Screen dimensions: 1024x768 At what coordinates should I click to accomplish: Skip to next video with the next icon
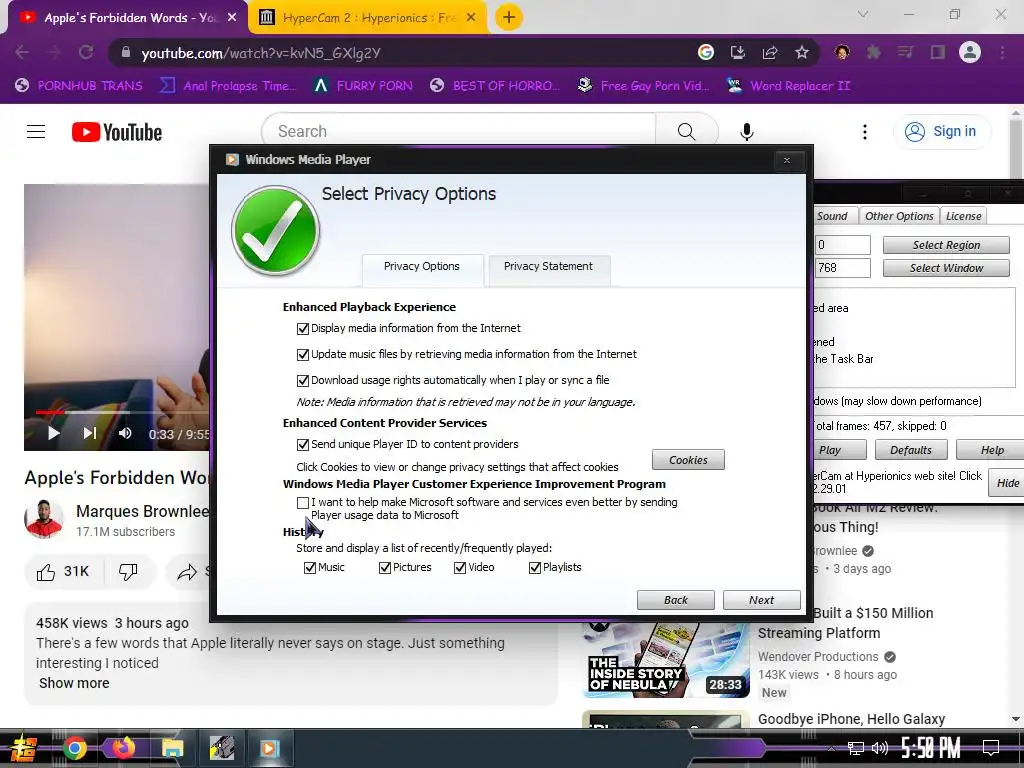click(x=89, y=434)
